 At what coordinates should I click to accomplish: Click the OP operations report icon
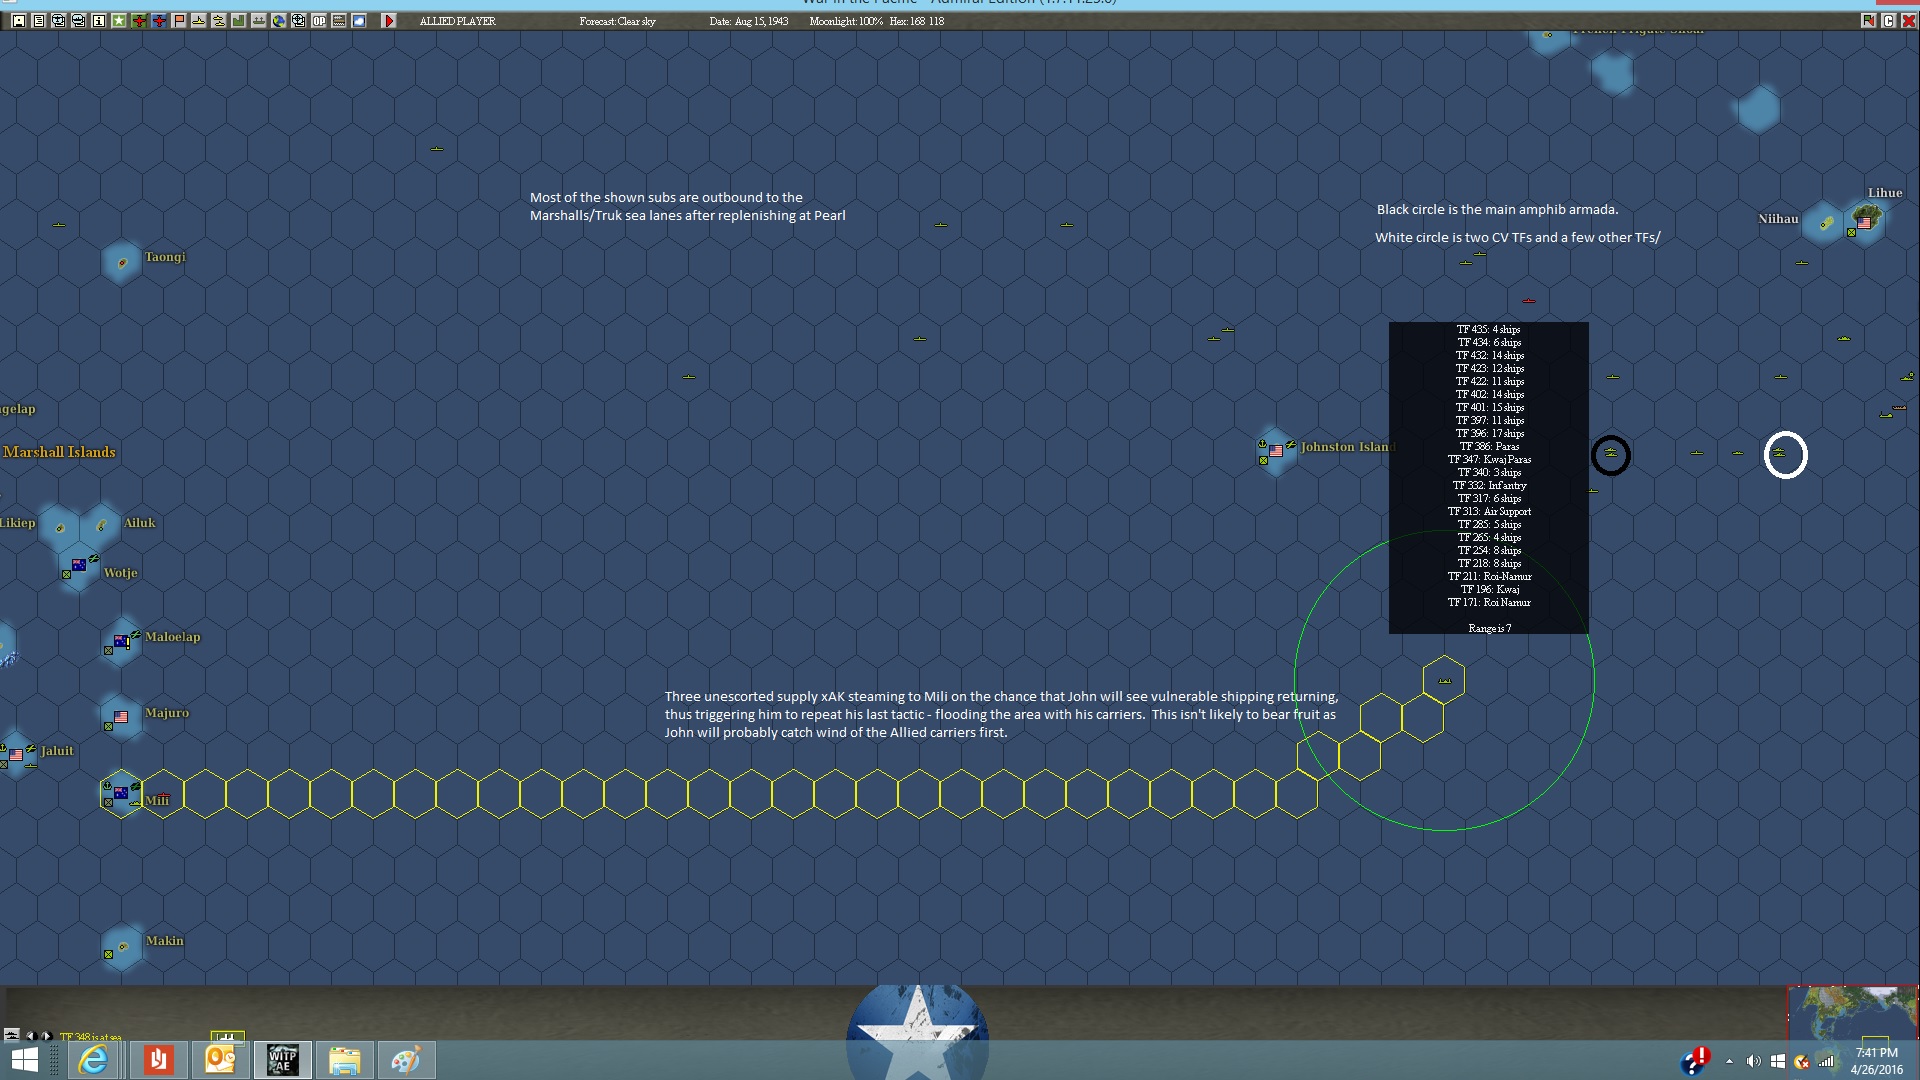pyautogui.click(x=319, y=20)
